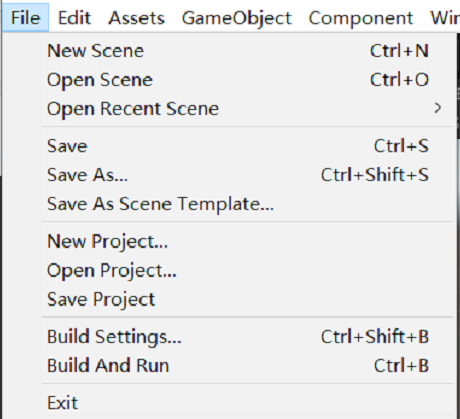Open the GameObject menu
This screenshot has height=419, width=460.
pyautogui.click(x=237, y=18)
